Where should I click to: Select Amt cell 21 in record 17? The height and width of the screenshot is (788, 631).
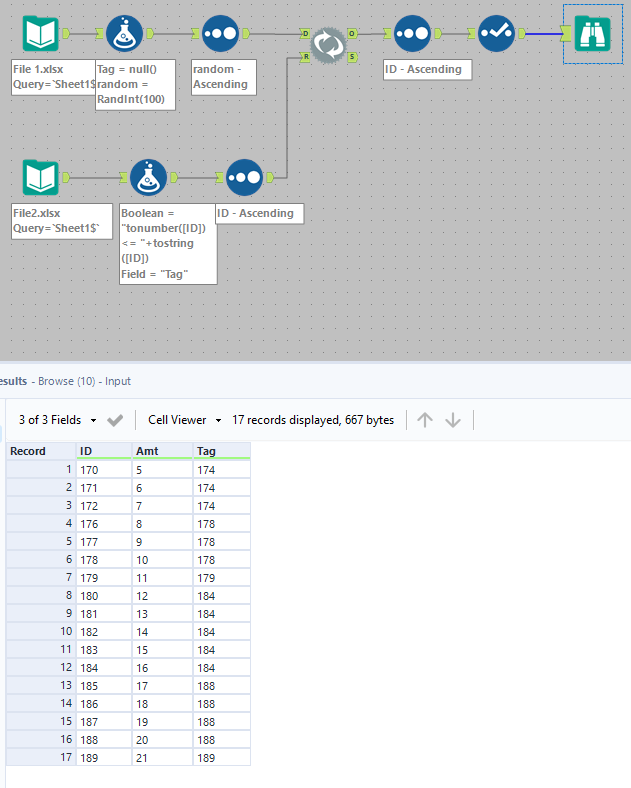pos(162,758)
